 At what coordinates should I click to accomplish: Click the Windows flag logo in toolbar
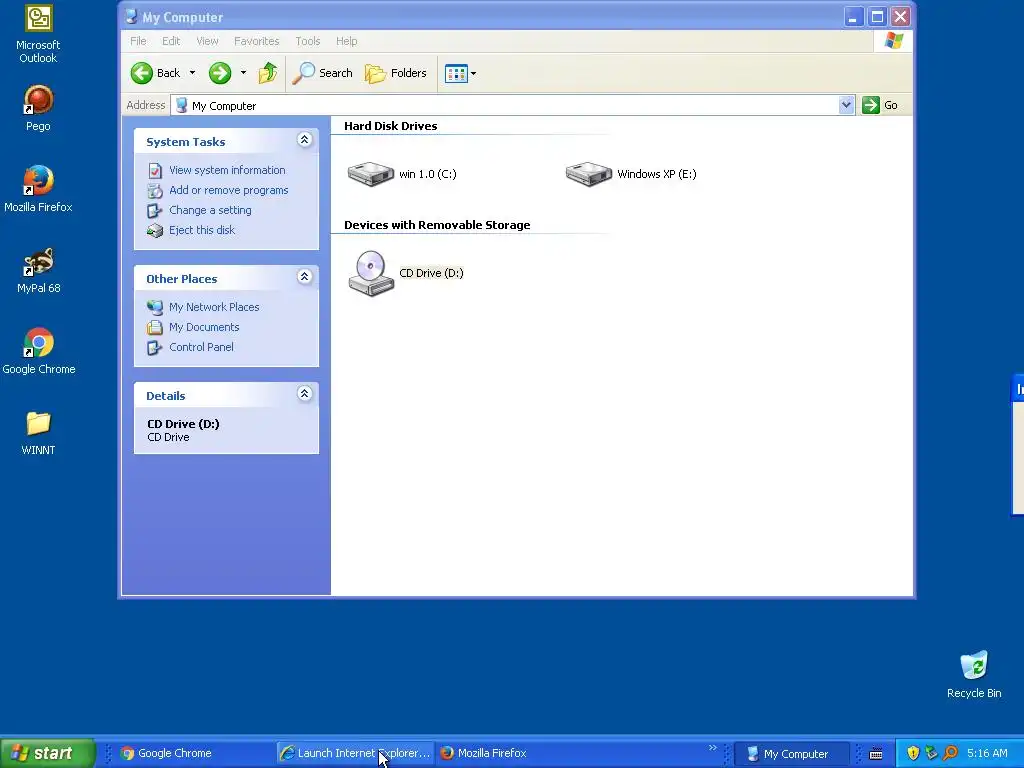[893, 41]
